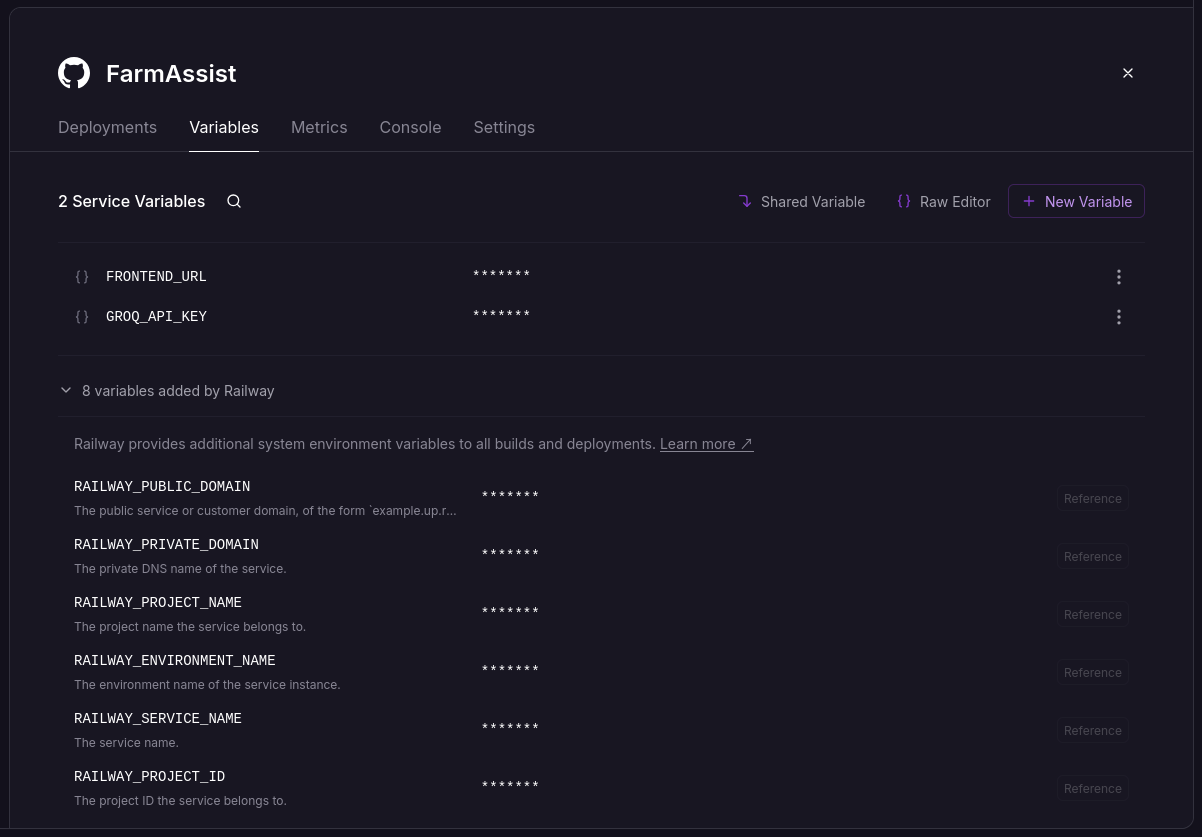Screen dimensions: 1202x837
Task: Click the braces icon beside FRONTEND_URL
Action: click(x=82, y=277)
